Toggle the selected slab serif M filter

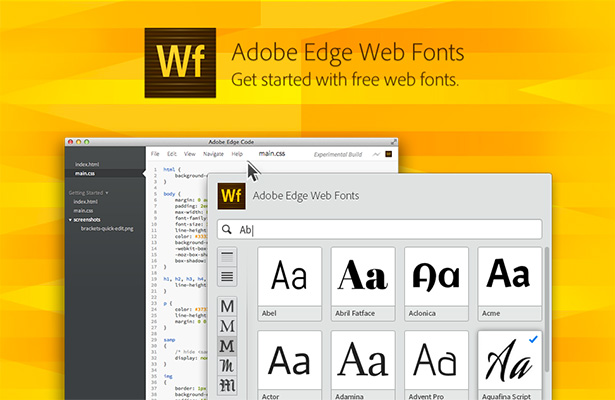pyautogui.click(x=227, y=346)
